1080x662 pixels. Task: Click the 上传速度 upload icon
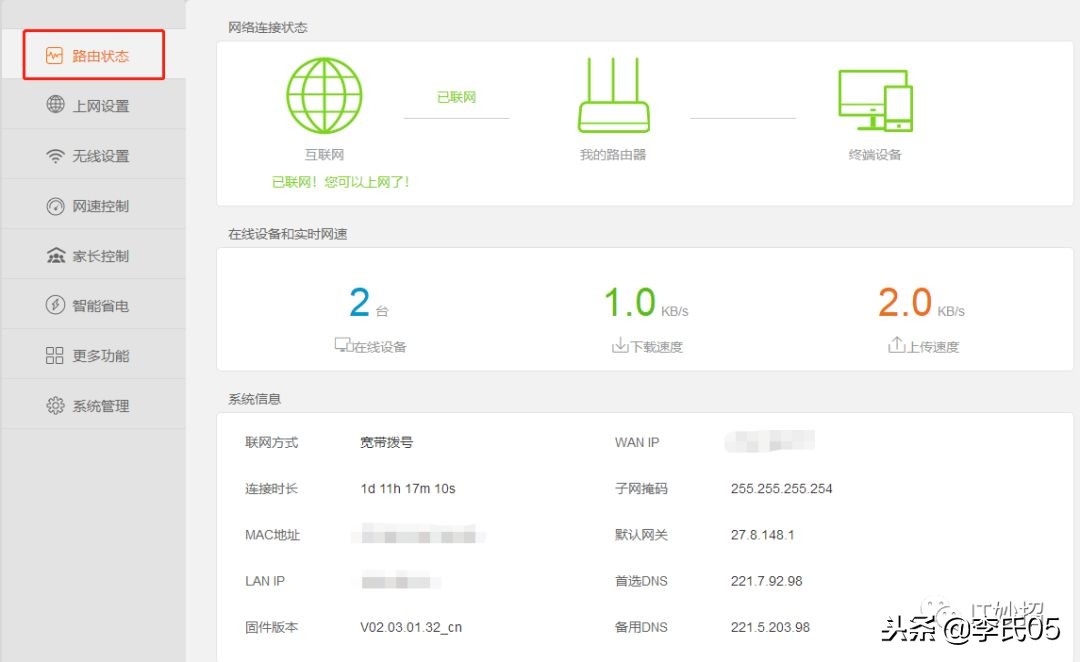[898, 345]
